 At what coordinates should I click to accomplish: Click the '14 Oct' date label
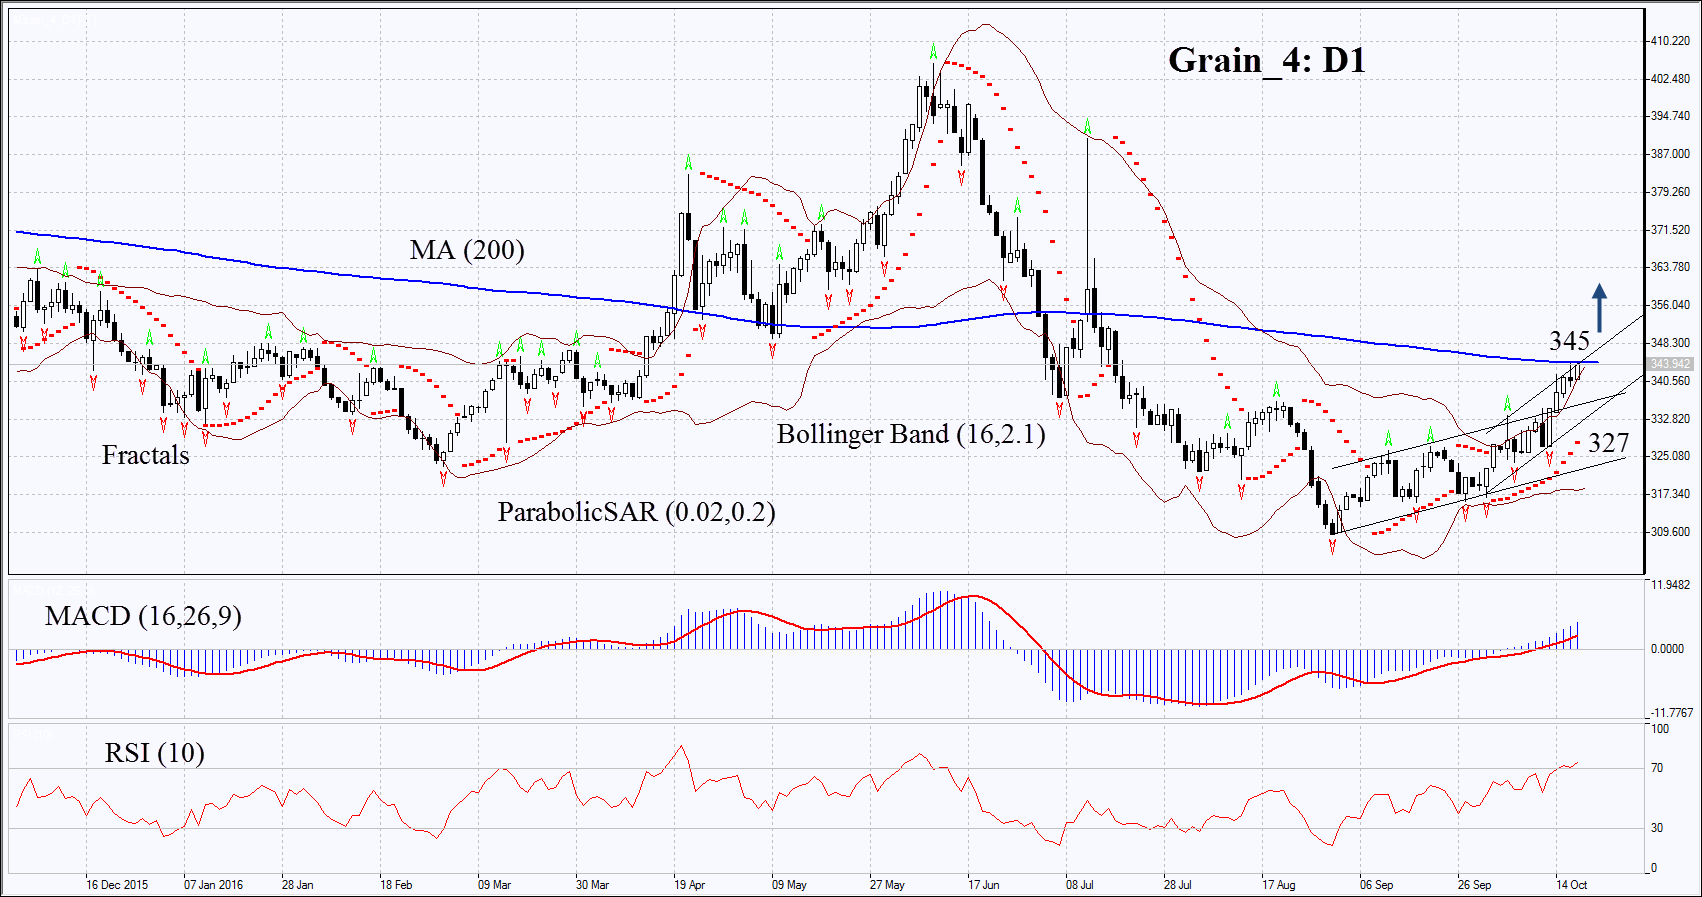coord(1571,885)
